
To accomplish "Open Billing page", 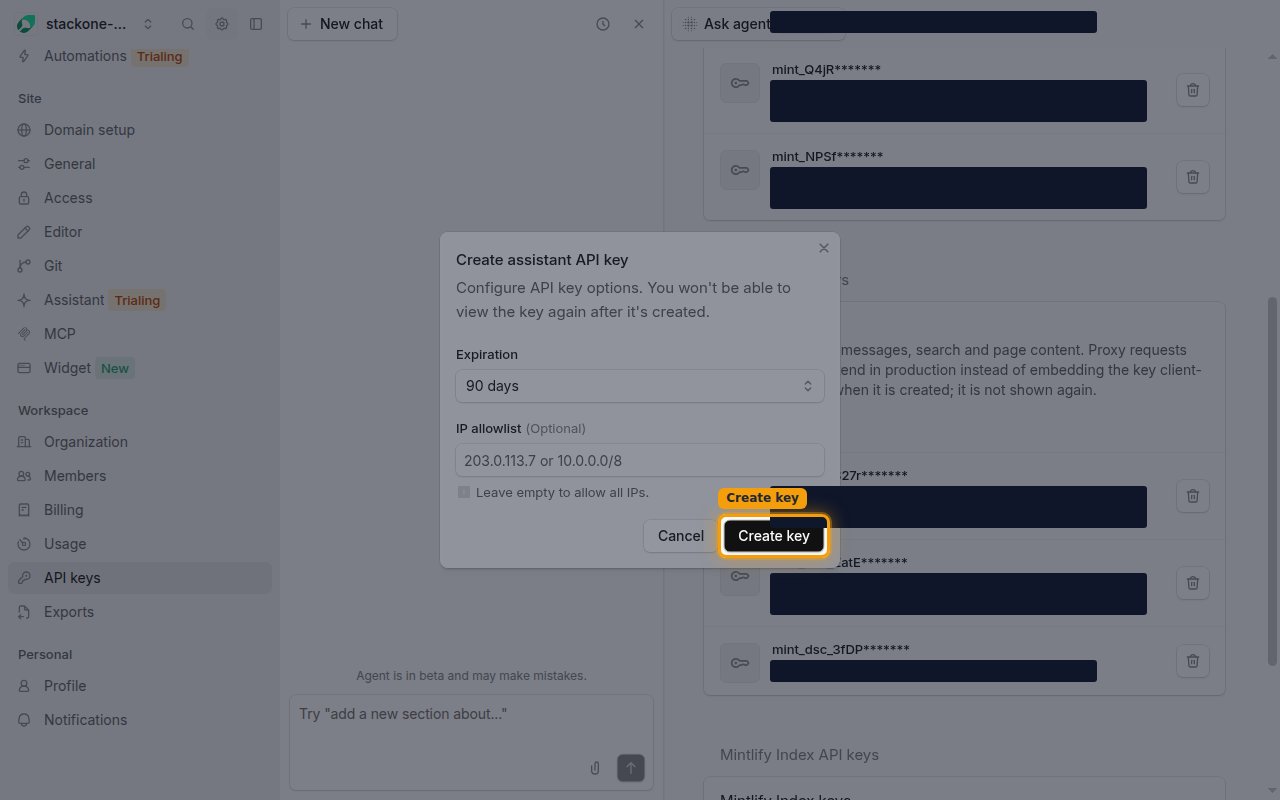I will coord(140,510).
